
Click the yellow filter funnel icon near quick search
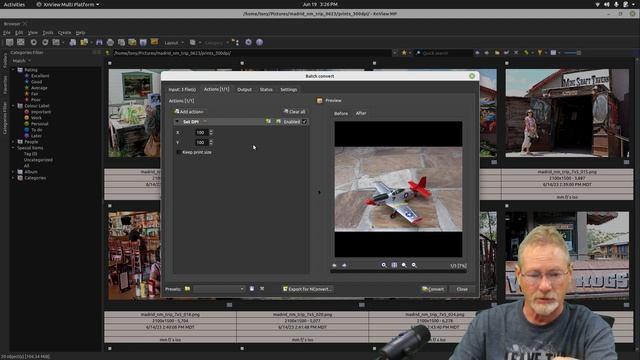[540, 53]
